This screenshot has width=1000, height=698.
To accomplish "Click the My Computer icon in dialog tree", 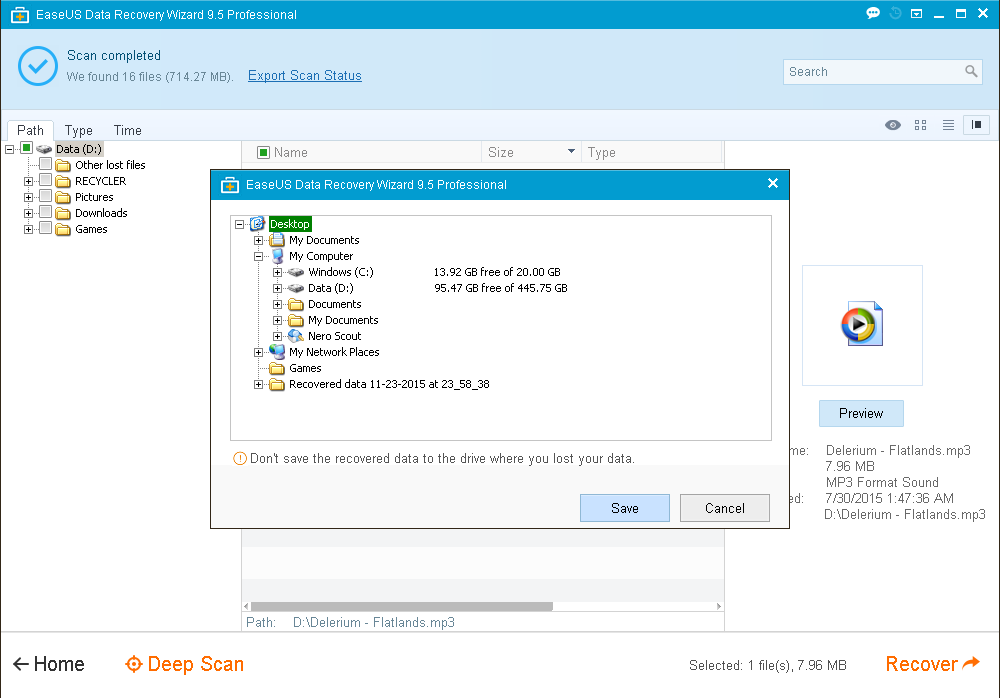I will coord(277,256).
